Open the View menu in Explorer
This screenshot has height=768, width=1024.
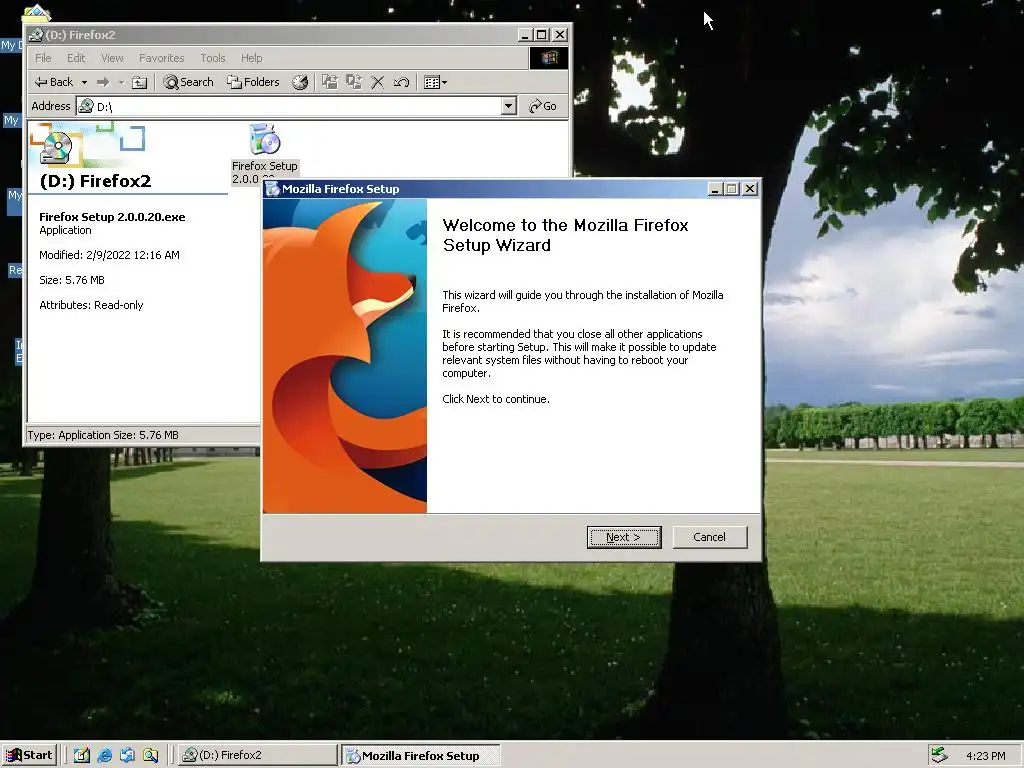(x=112, y=58)
